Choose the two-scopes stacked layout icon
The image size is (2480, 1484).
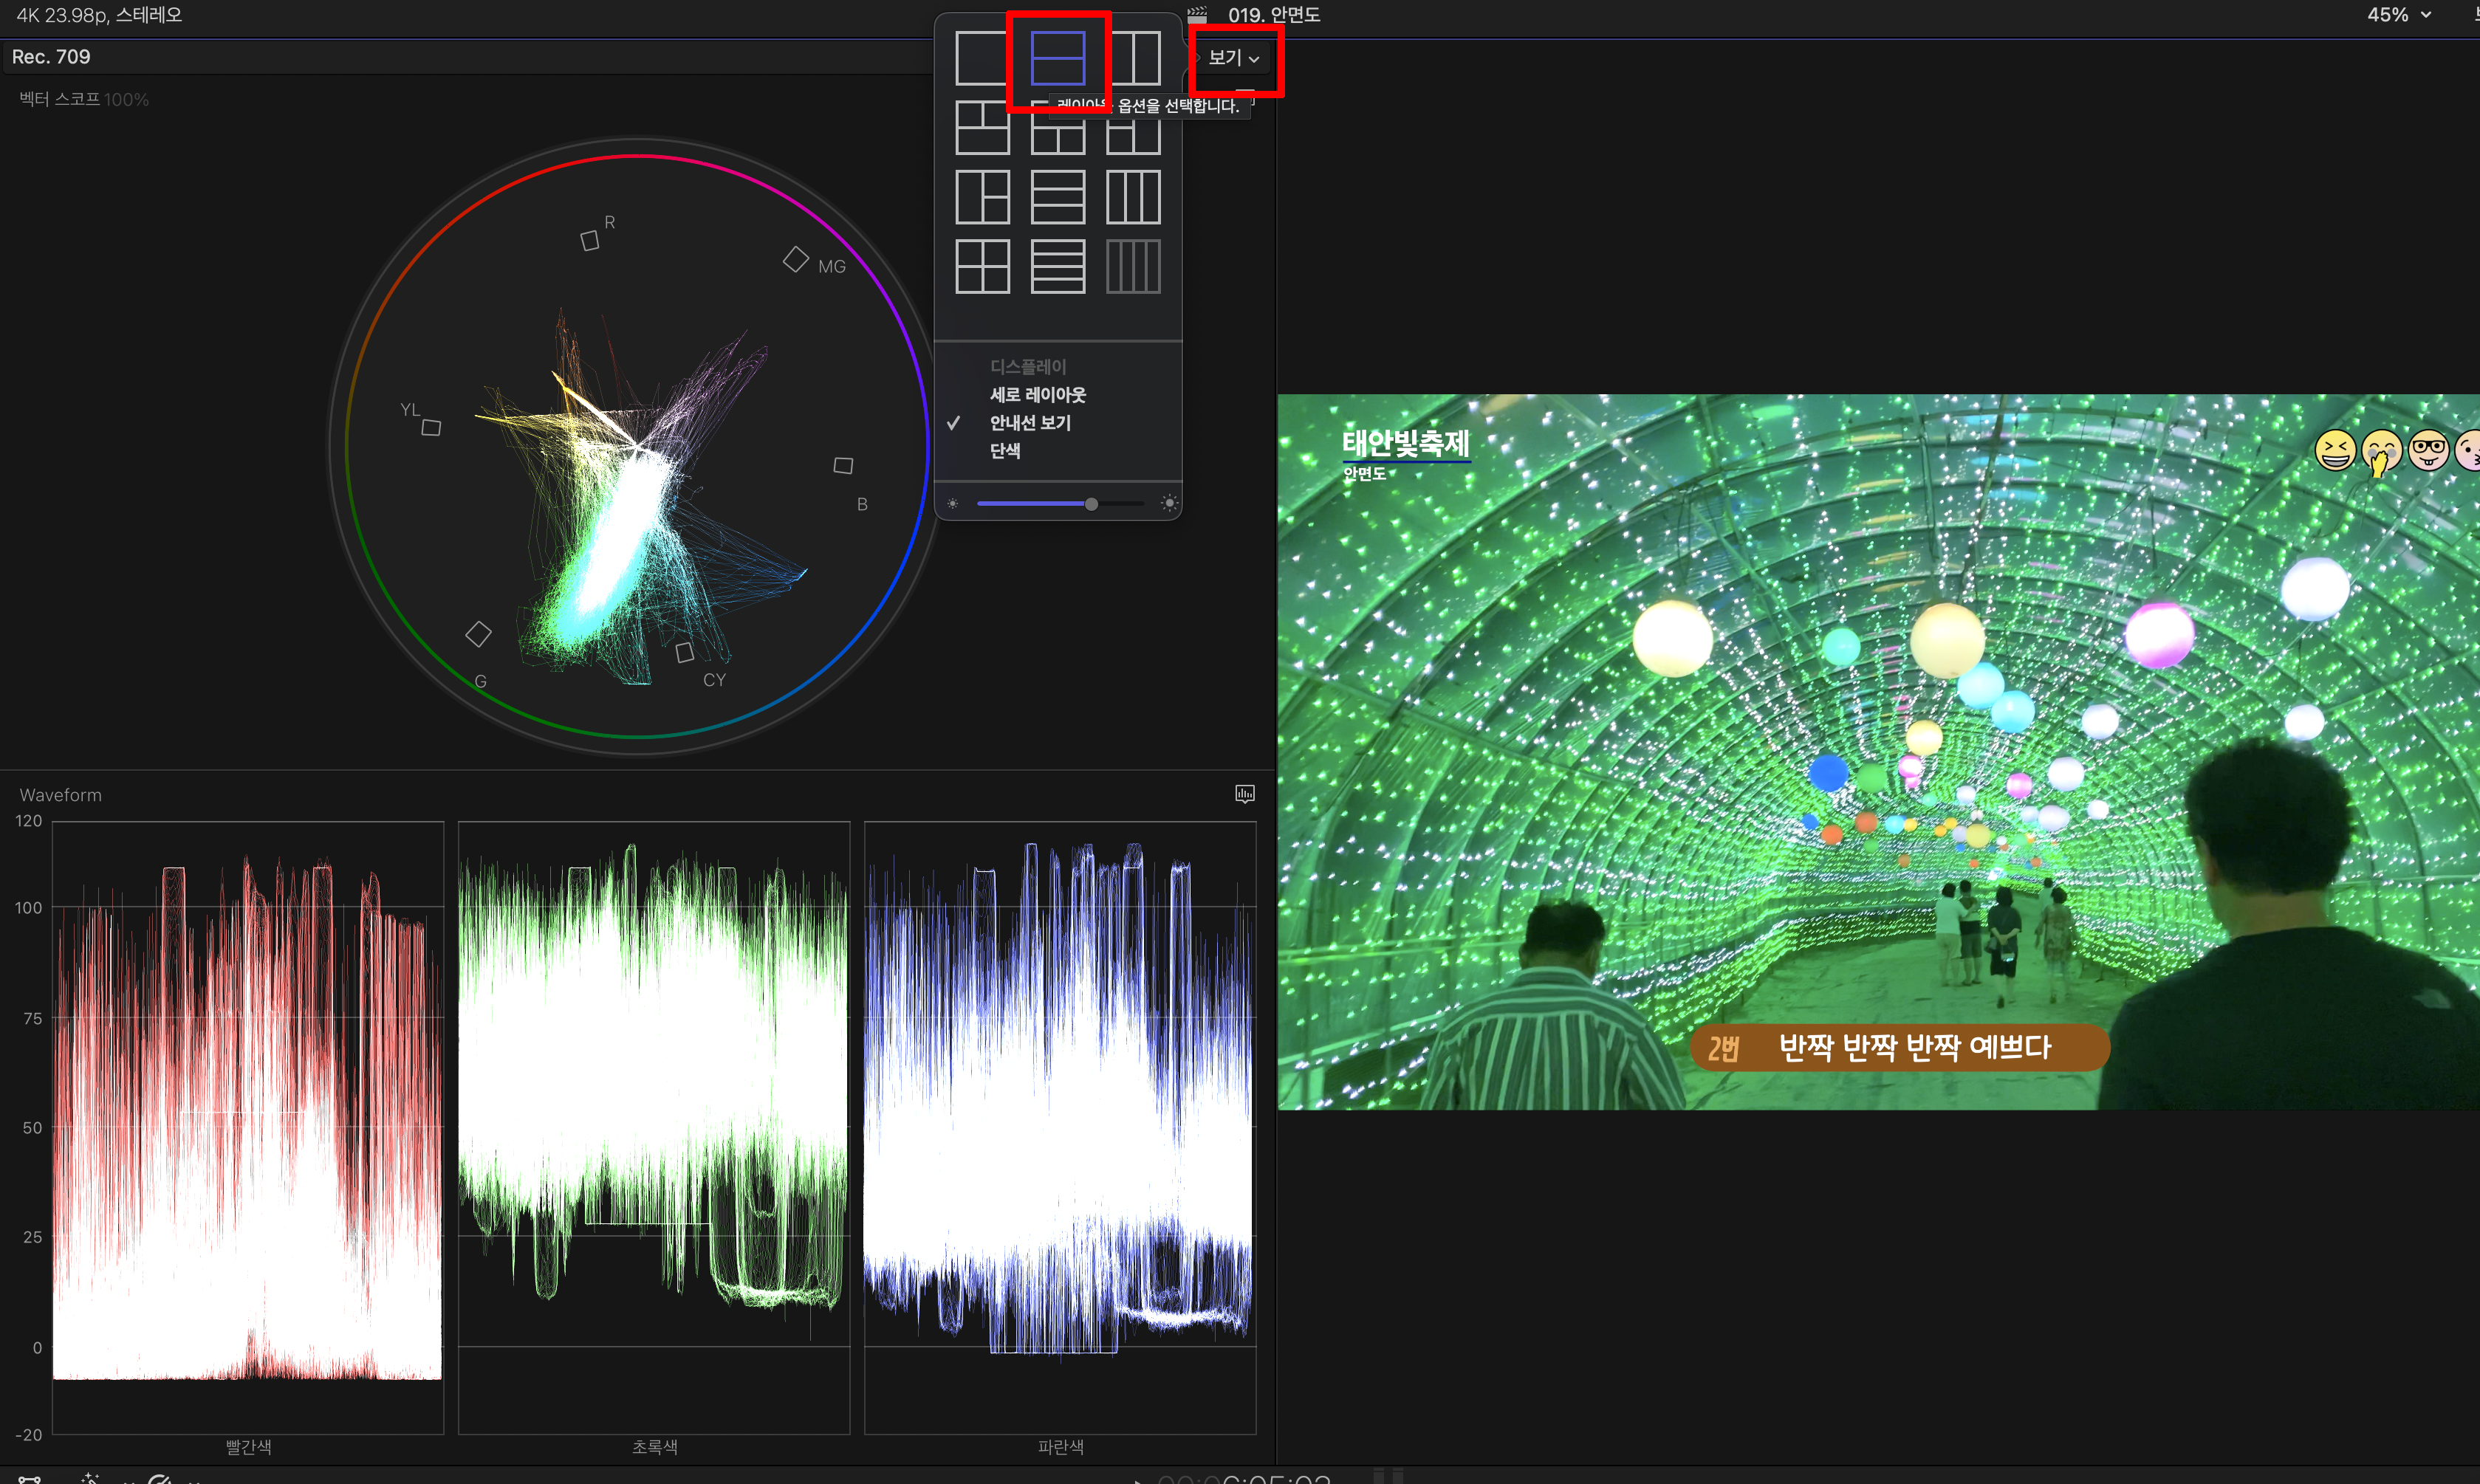pos(1057,58)
